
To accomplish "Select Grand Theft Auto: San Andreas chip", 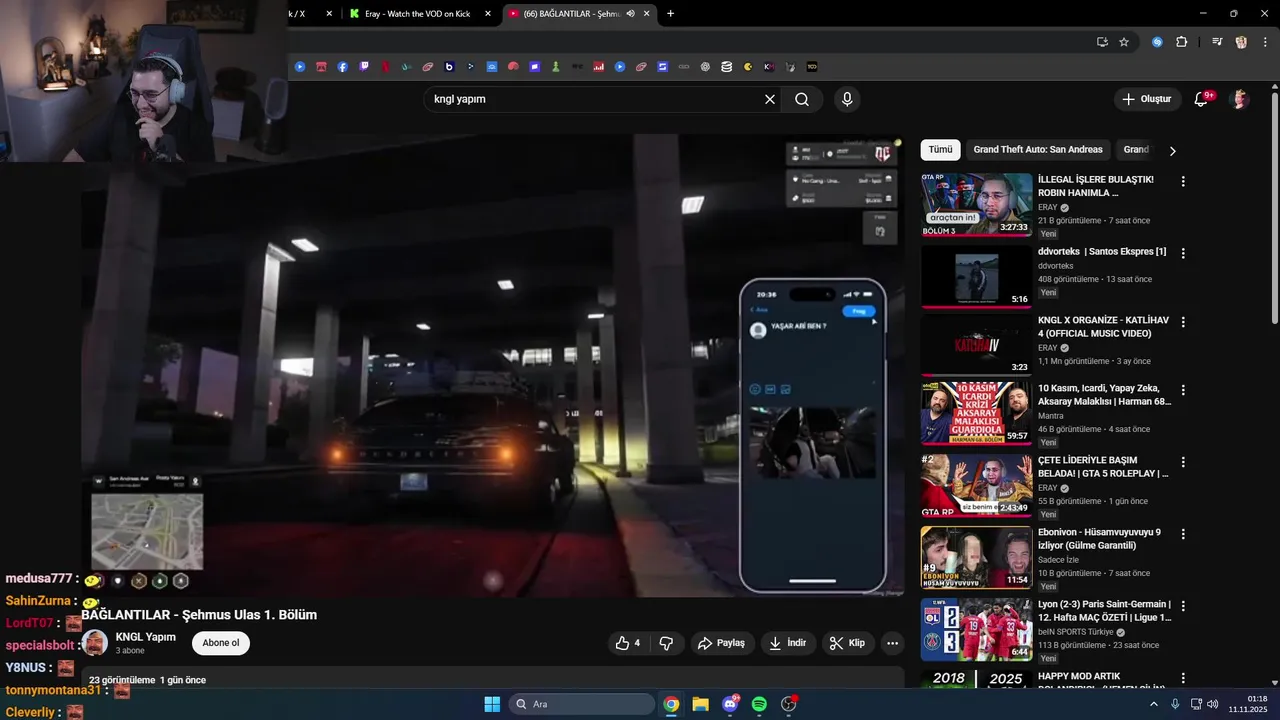I will 1038,150.
